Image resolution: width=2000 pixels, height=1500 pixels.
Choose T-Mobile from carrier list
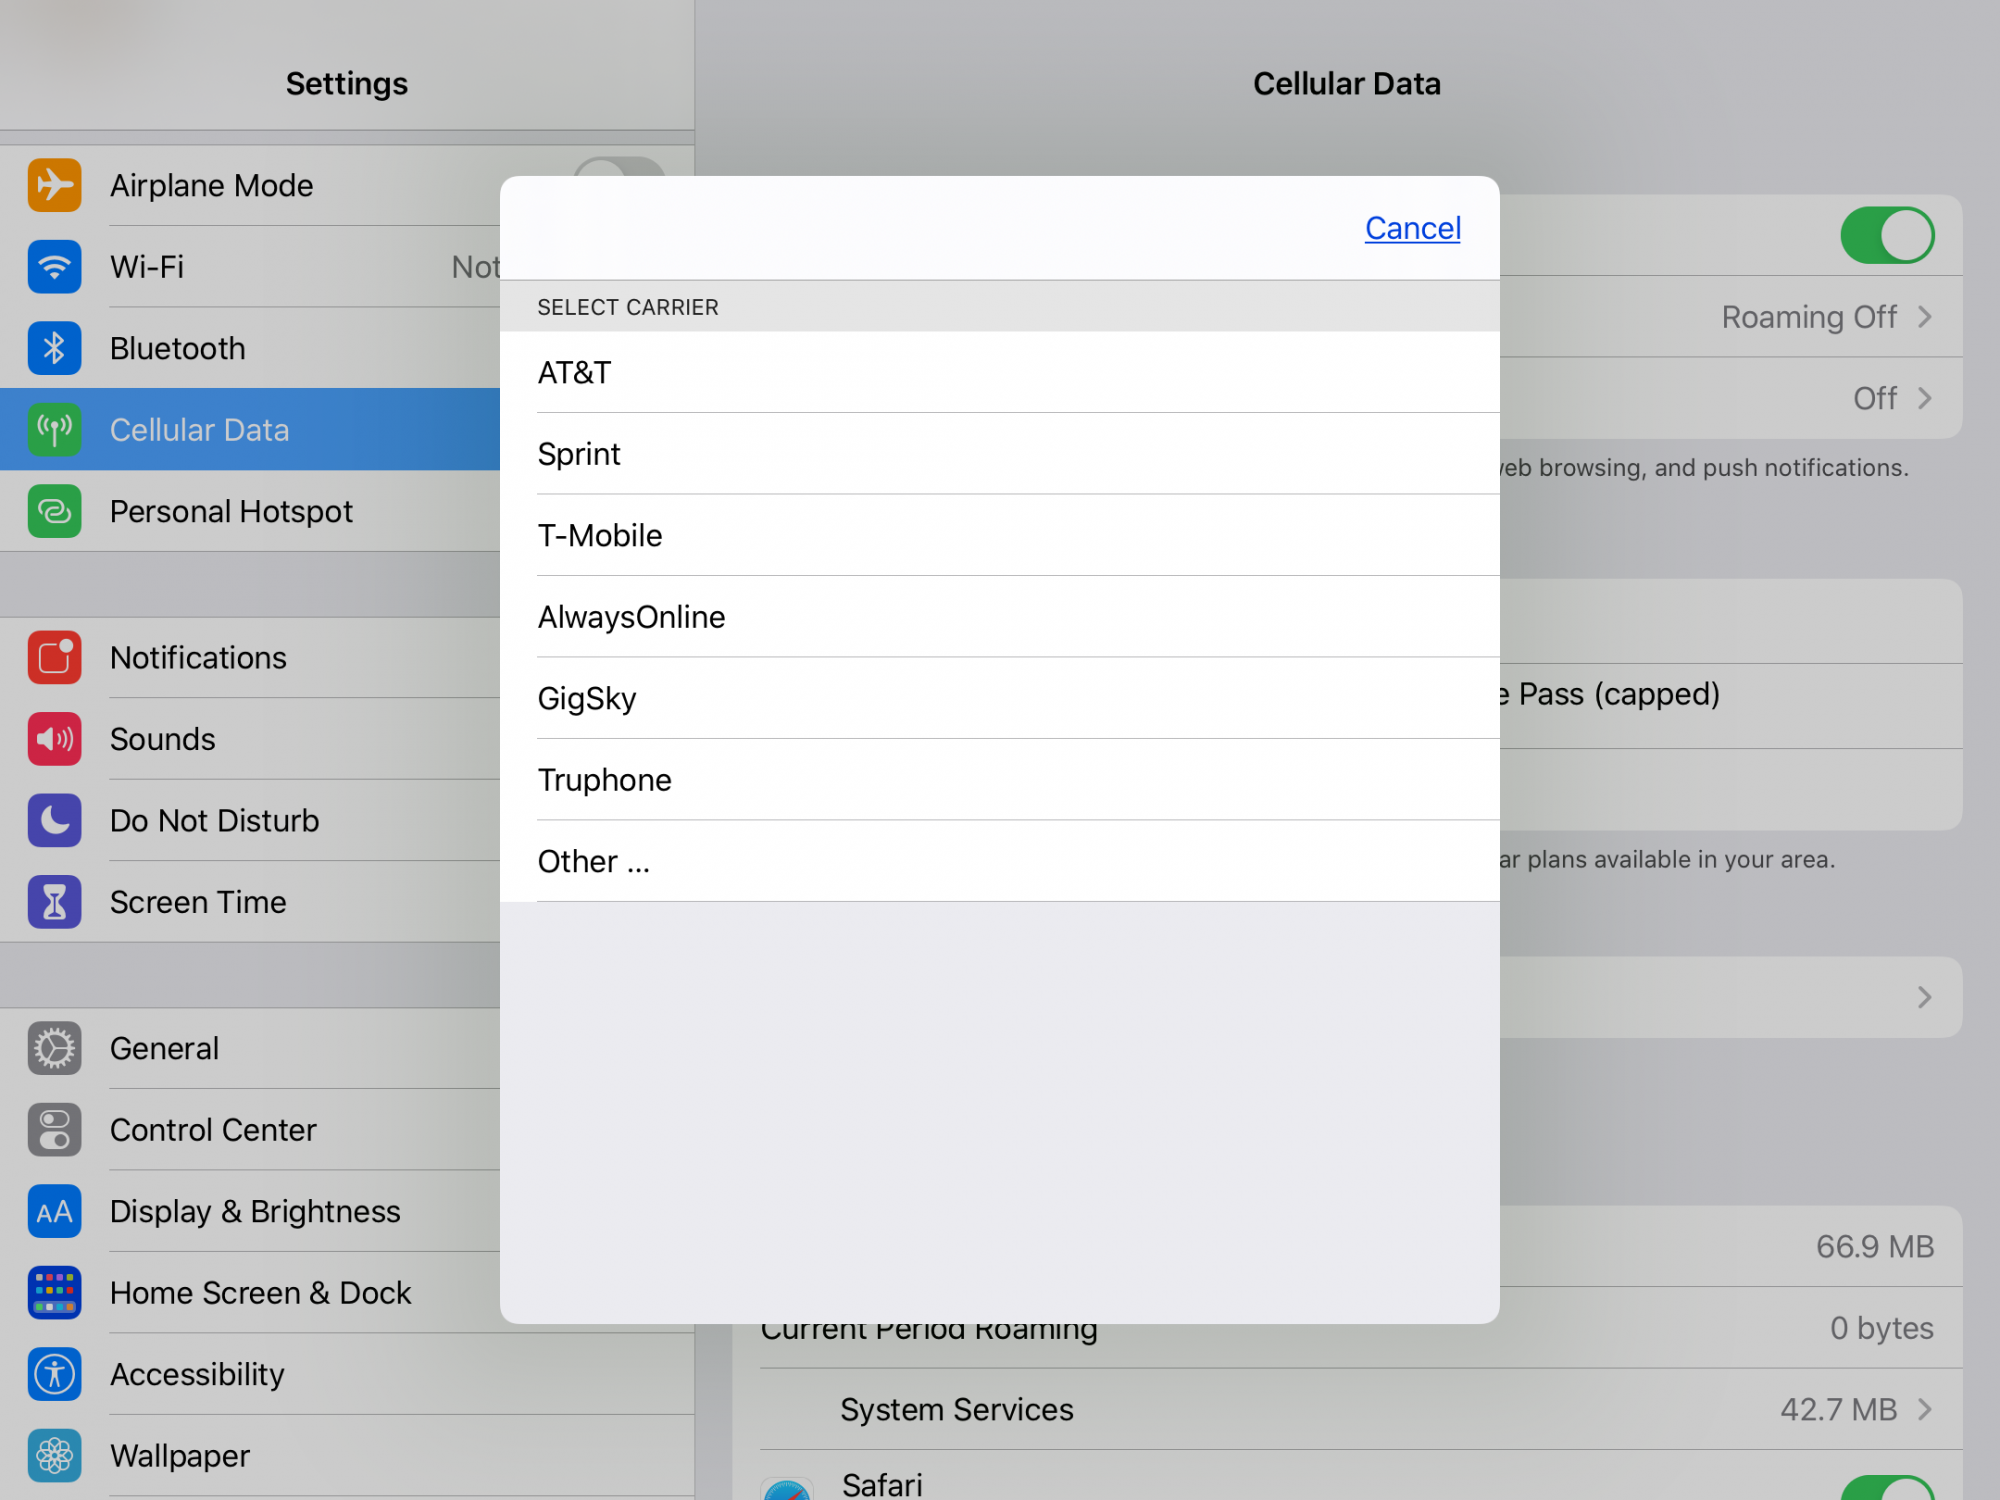pyautogui.click(x=1000, y=535)
